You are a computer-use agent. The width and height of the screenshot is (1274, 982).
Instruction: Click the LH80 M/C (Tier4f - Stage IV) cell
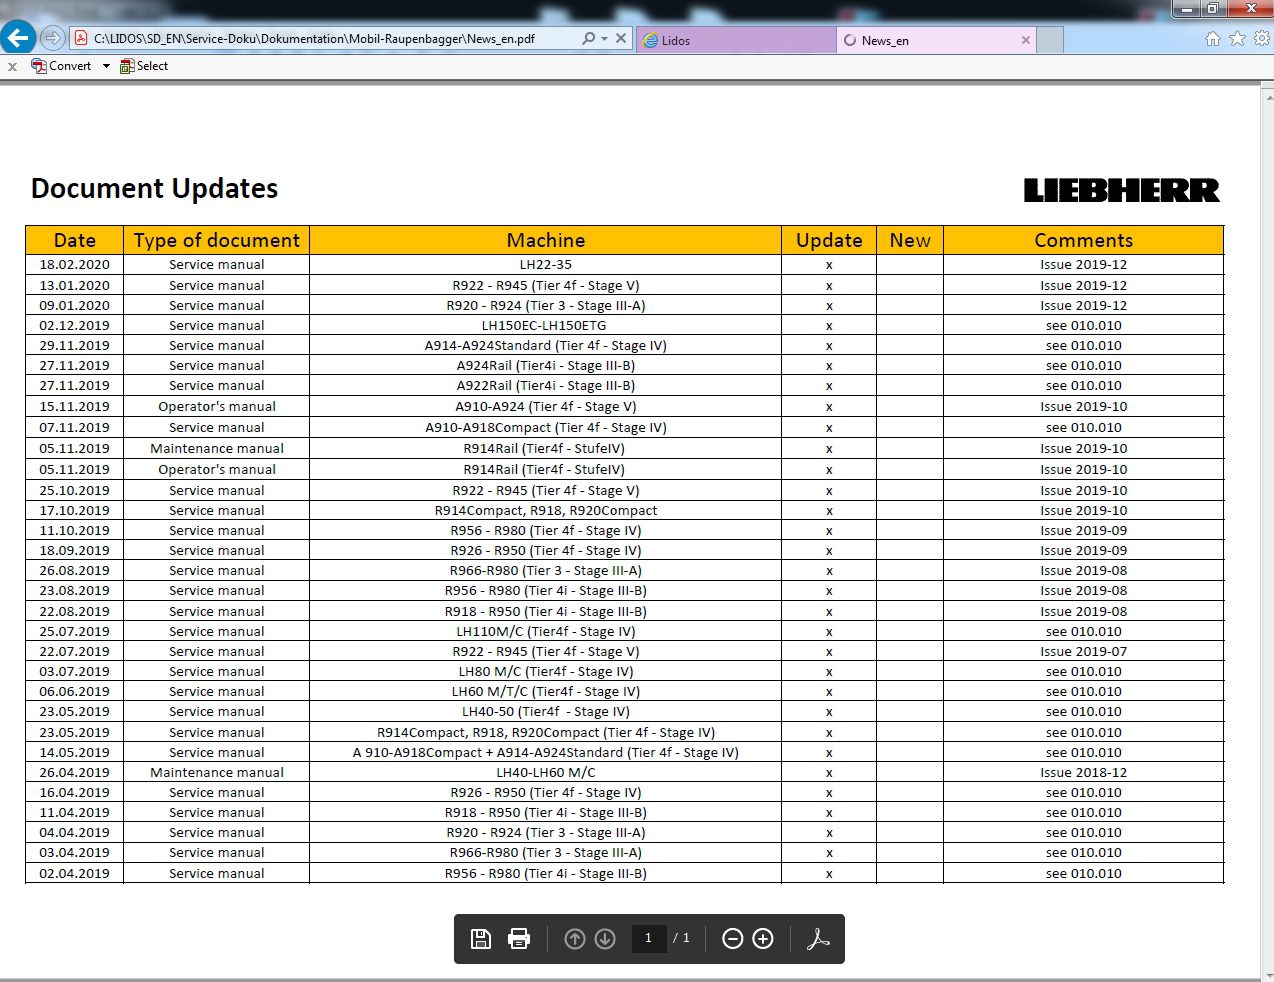click(546, 671)
